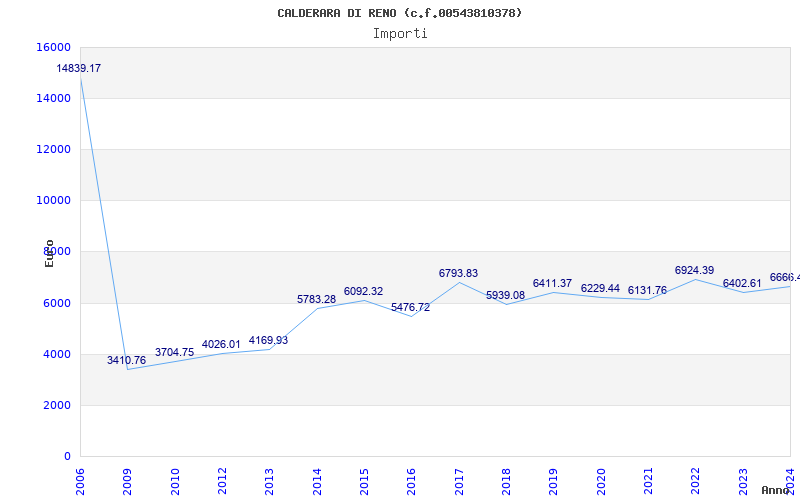Click the 2016 x-axis year label
This screenshot has height=500, width=800.
point(411,482)
